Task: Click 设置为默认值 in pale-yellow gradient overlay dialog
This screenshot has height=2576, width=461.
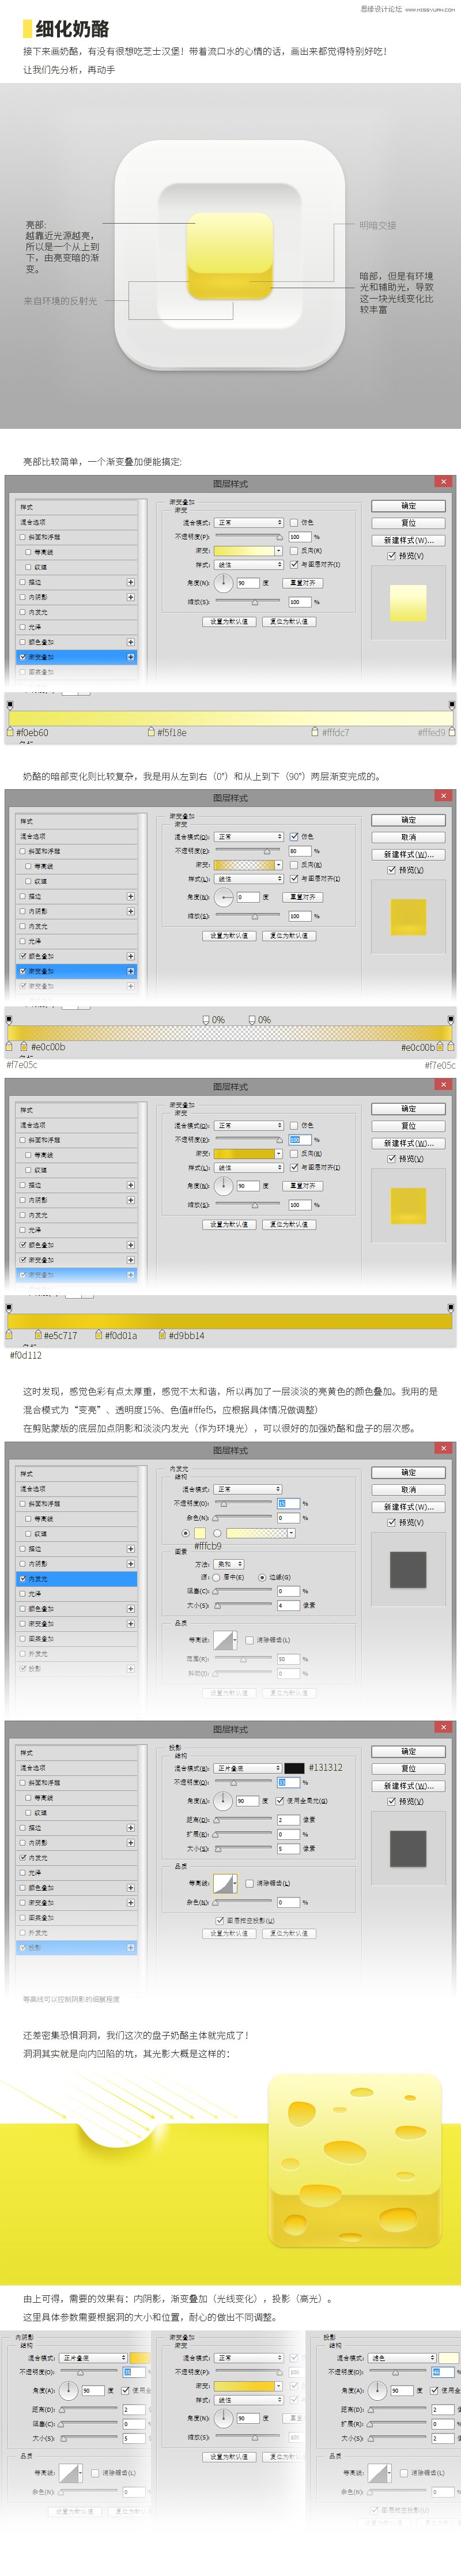Action: click(229, 621)
